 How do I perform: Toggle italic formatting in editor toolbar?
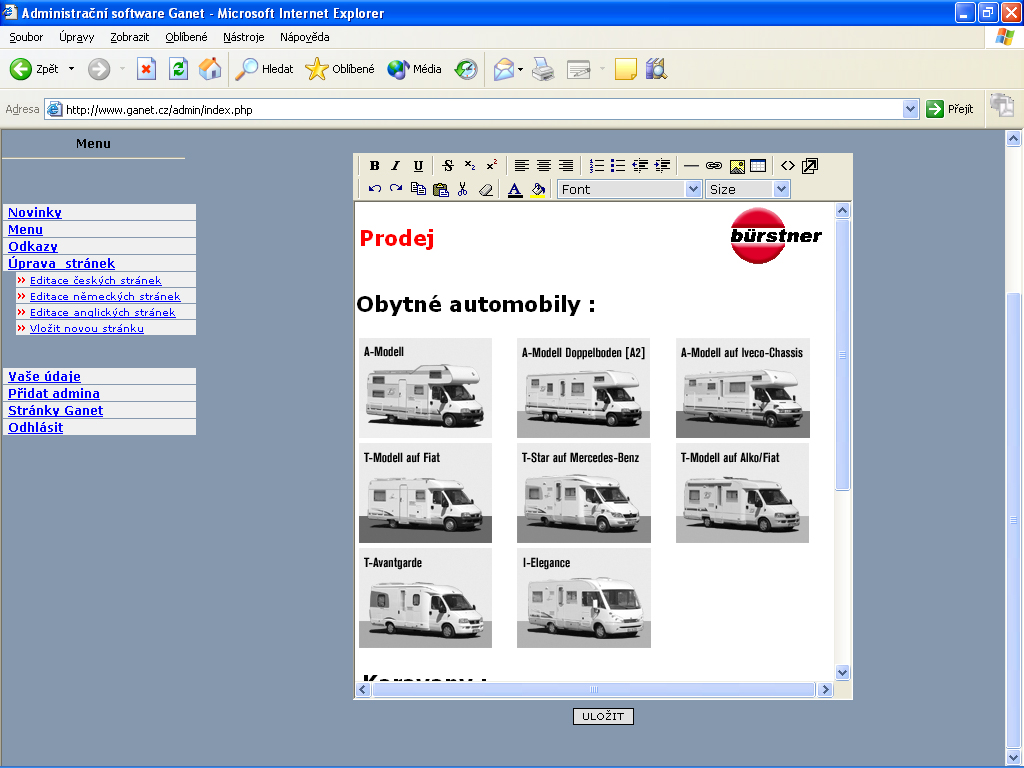395,166
